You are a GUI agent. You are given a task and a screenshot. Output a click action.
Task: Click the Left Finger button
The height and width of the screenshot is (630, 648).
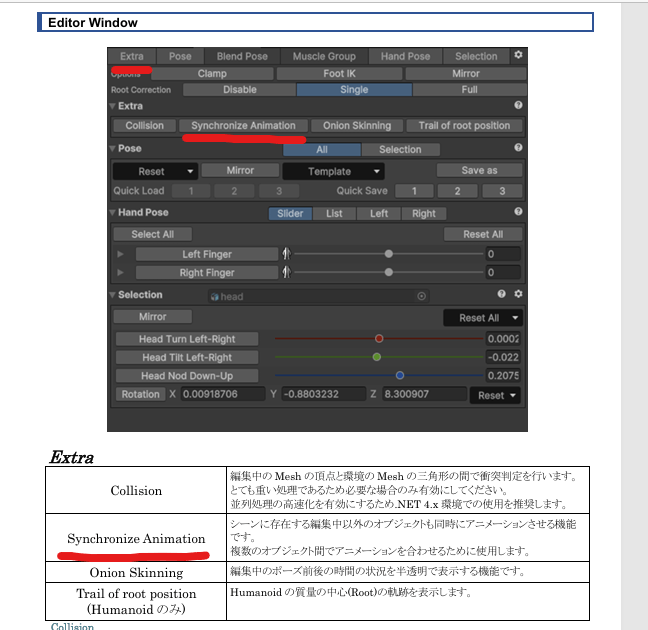[x=207, y=254]
